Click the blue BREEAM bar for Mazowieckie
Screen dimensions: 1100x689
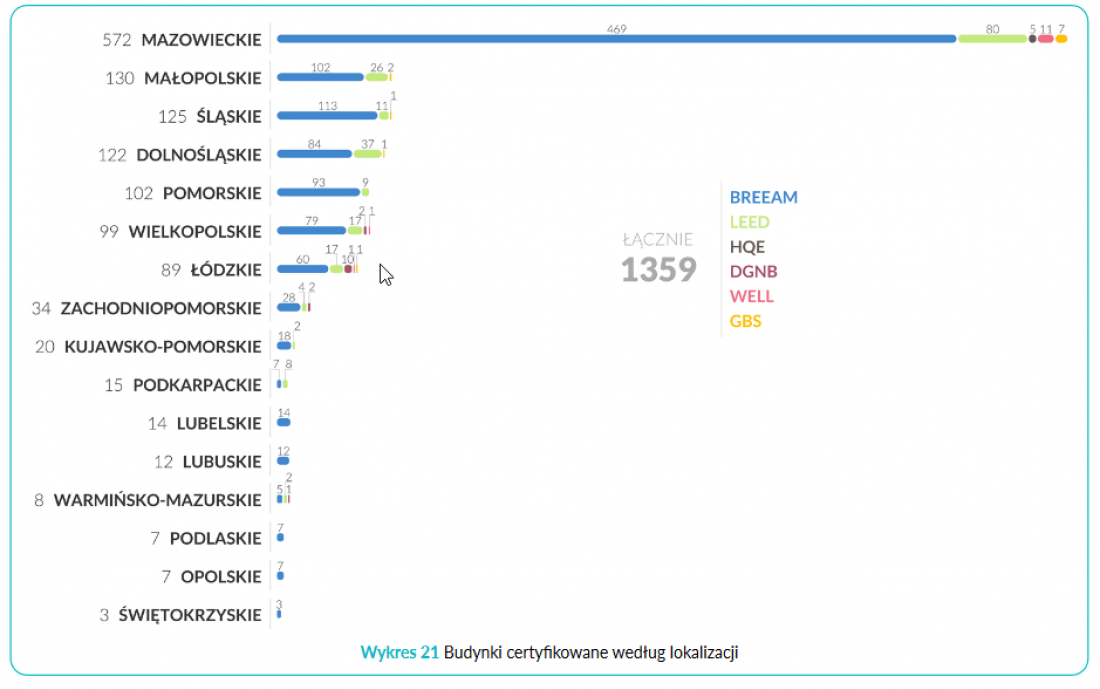click(x=617, y=39)
